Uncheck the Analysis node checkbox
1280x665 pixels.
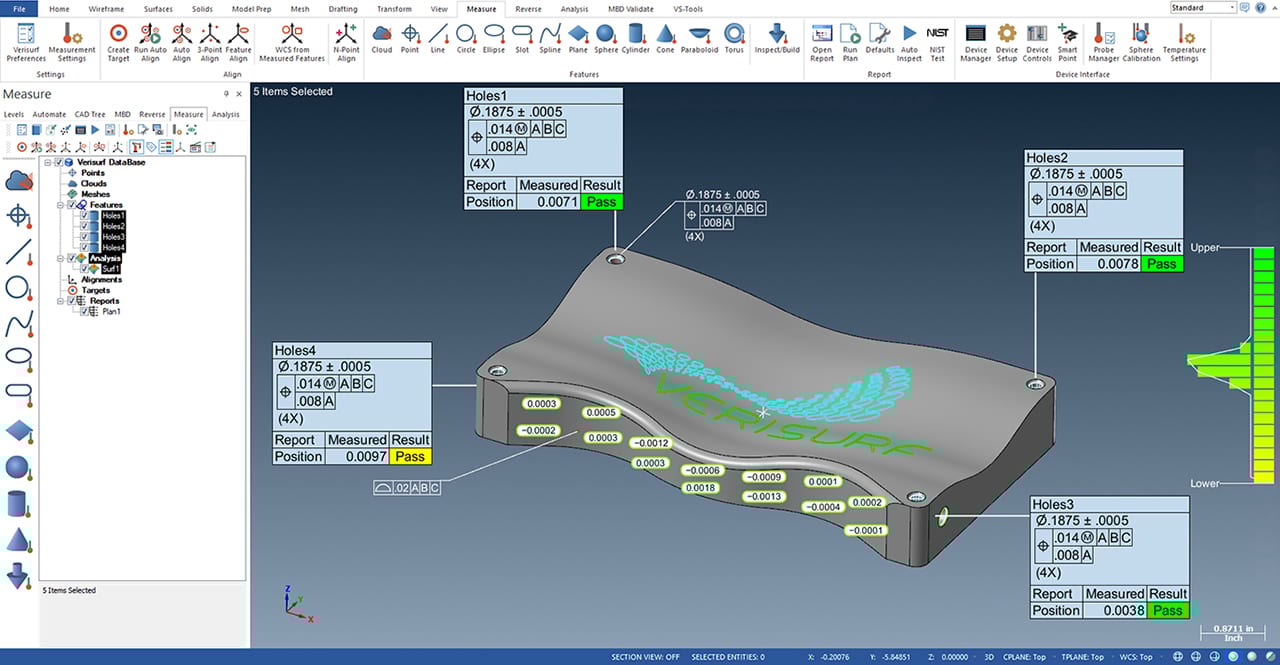71,258
